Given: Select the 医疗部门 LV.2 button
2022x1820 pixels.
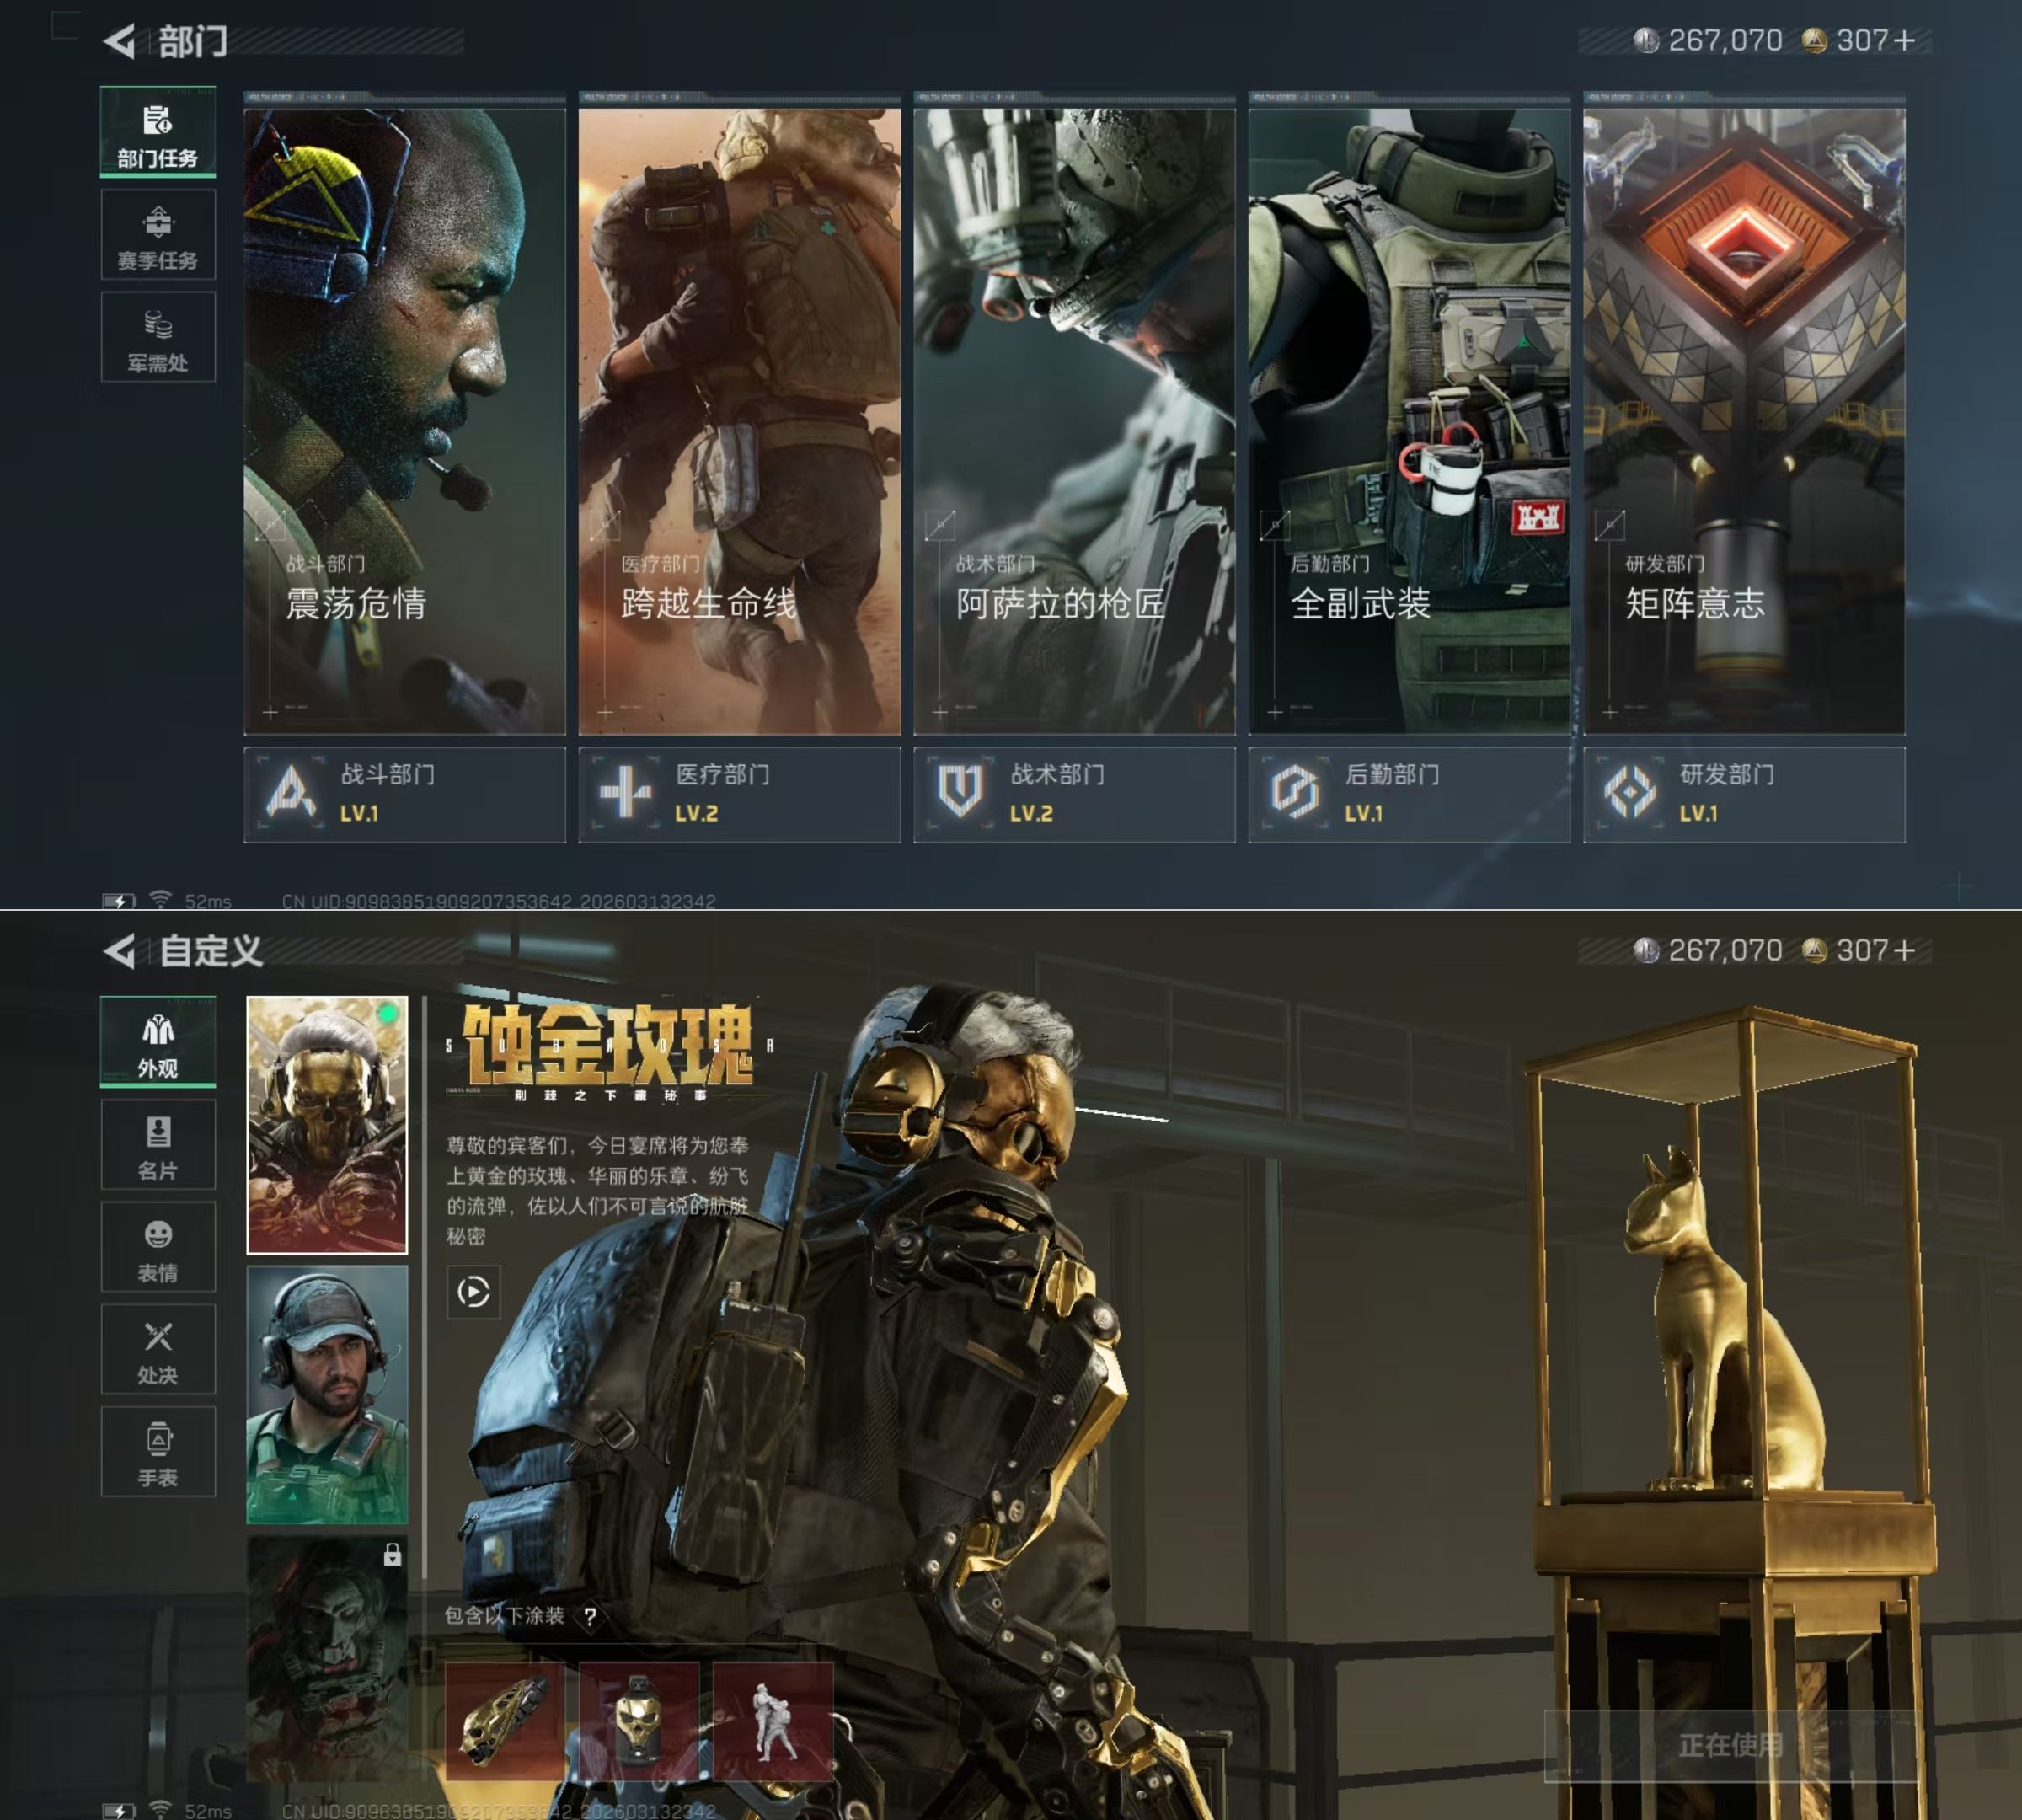Looking at the screenshot, I should point(739,794).
